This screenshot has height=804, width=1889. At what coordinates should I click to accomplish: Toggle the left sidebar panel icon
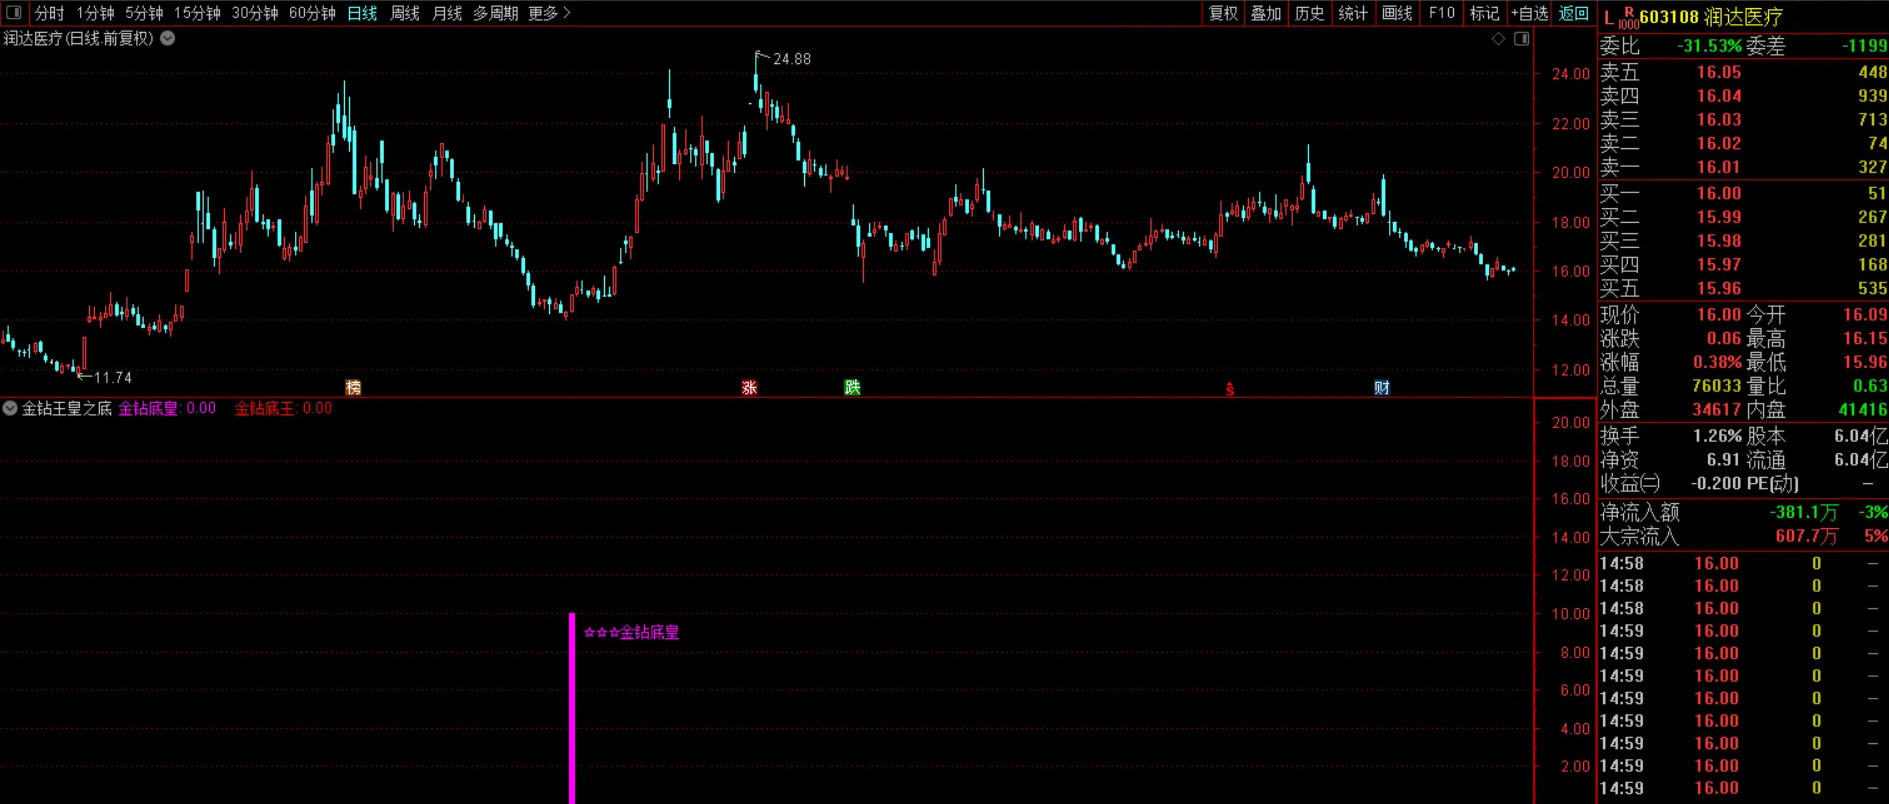(x=14, y=13)
